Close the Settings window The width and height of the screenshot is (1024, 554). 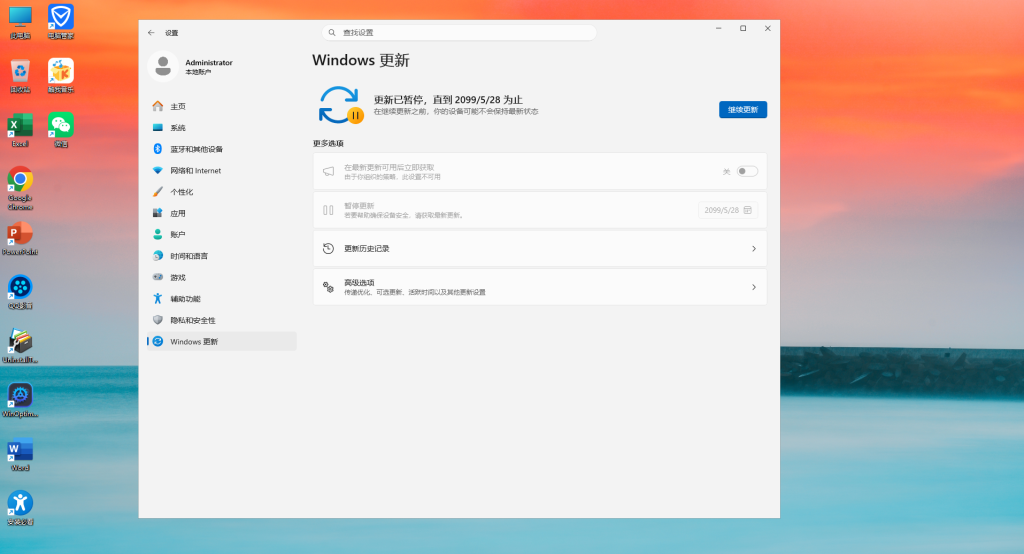pos(768,29)
